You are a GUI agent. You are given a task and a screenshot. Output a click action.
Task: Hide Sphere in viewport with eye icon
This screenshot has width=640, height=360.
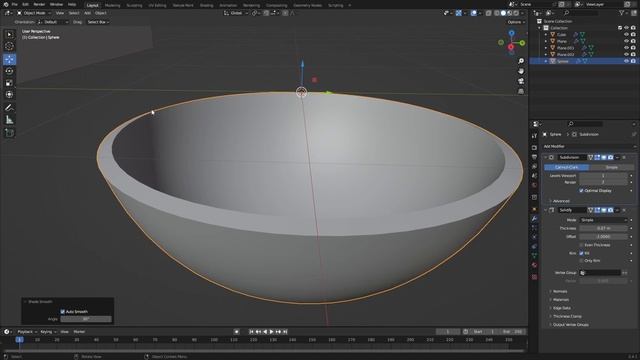click(x=626, y=61)
